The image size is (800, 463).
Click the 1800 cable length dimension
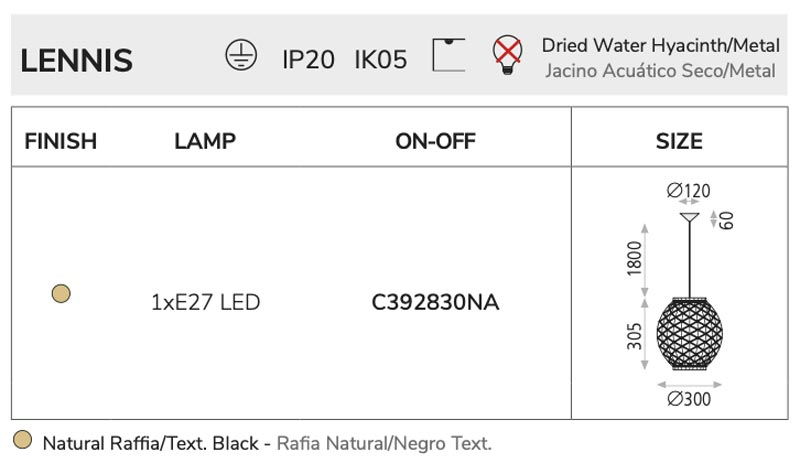pyautogui.click(x=634, y=259)
